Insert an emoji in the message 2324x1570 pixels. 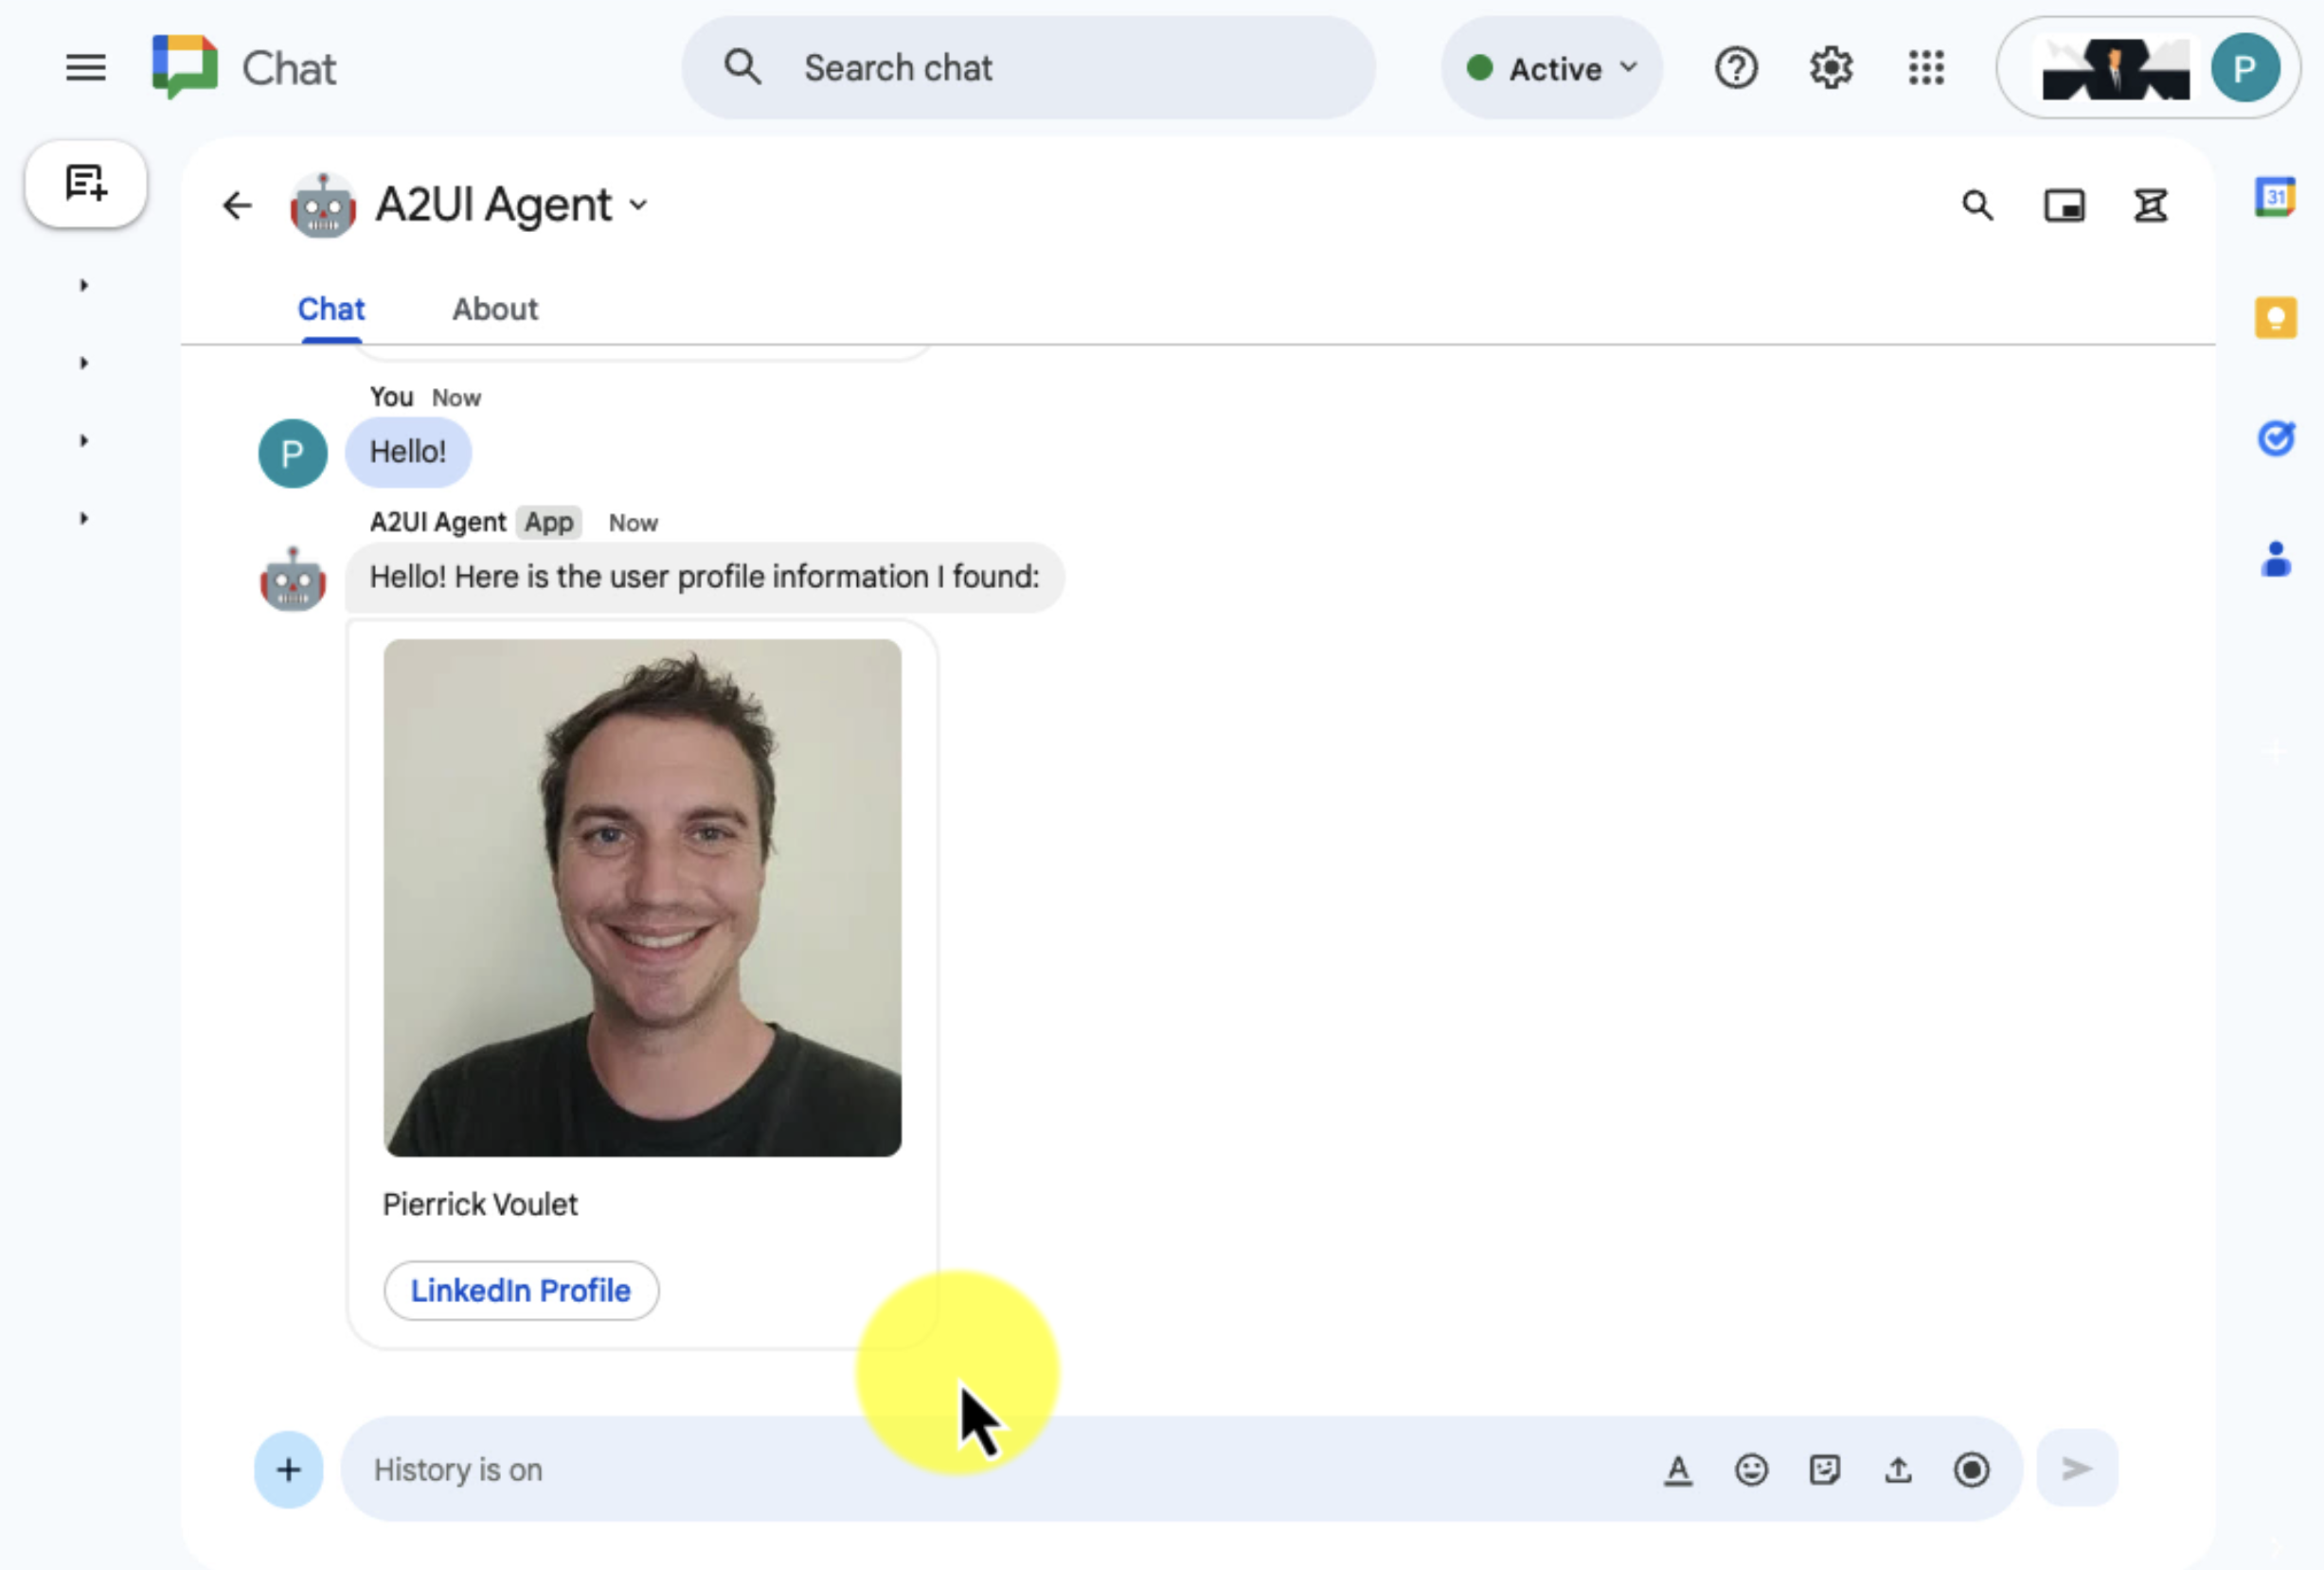point(1751,1469)
